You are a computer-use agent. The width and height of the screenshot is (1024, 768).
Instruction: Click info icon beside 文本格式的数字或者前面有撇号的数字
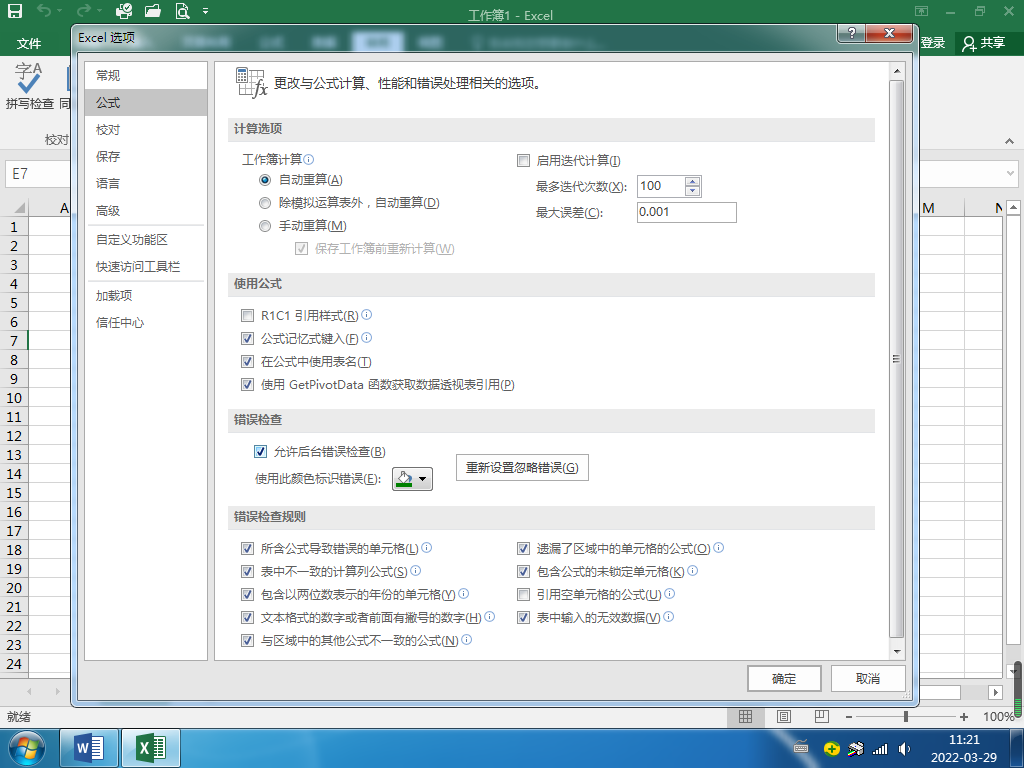(490, 616)
